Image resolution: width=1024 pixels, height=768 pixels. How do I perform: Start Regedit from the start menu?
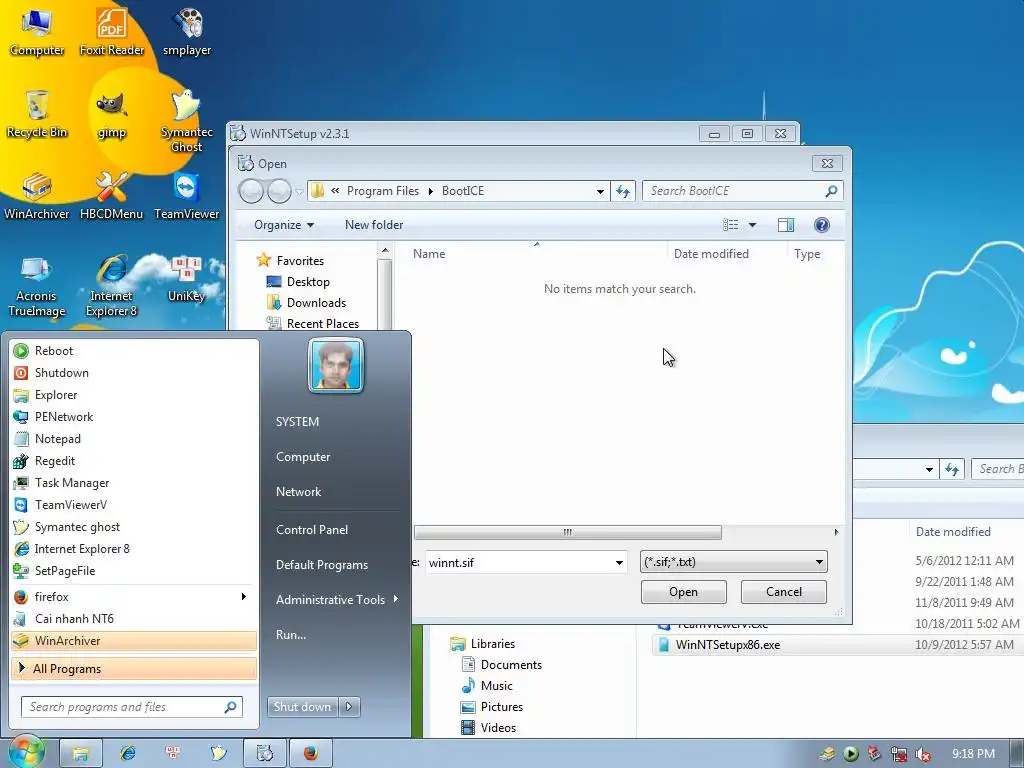click(134, 461)
